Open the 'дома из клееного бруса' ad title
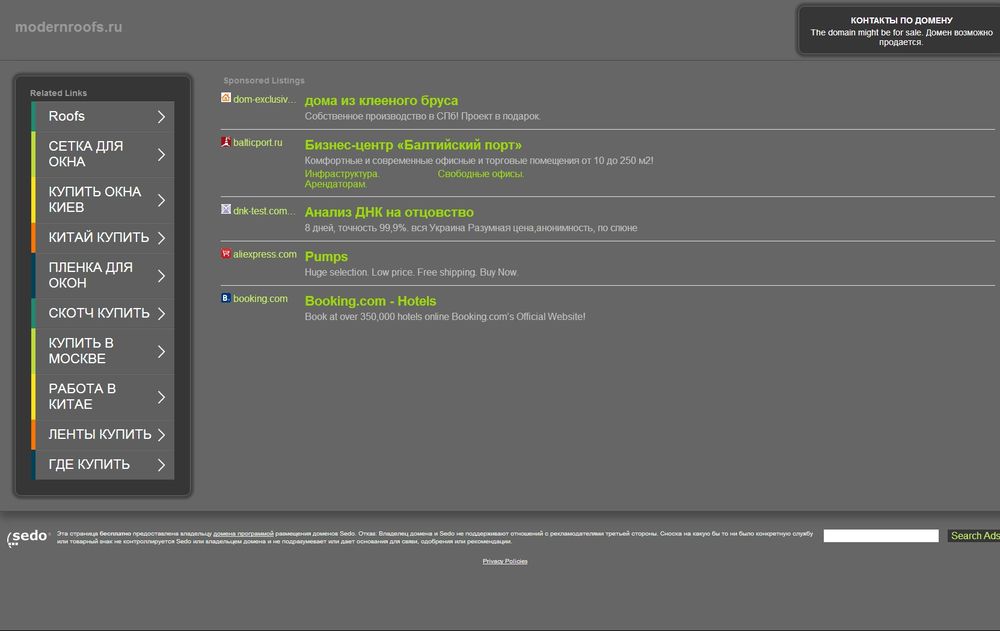The width and height of the screenshot is (1000, 631). click(381, 100)
